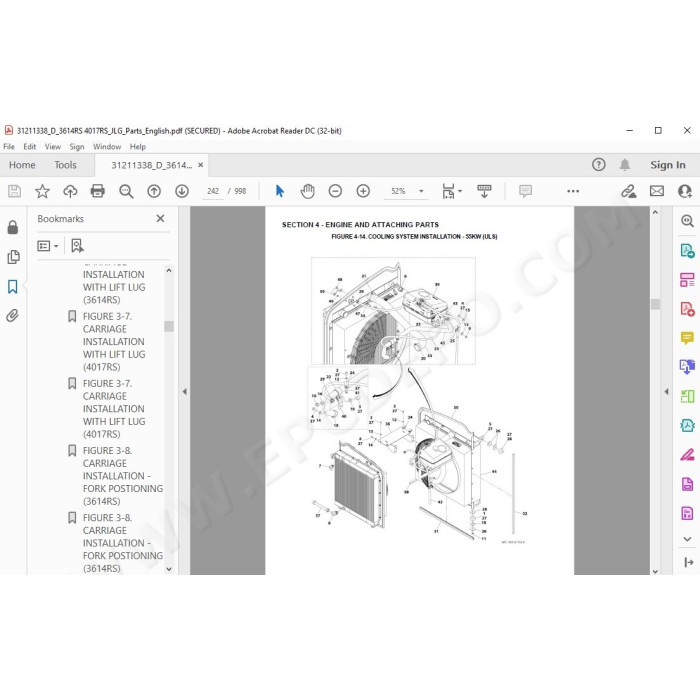Go to previous page with up arrow
700x700 pixels.
point(154,191)
